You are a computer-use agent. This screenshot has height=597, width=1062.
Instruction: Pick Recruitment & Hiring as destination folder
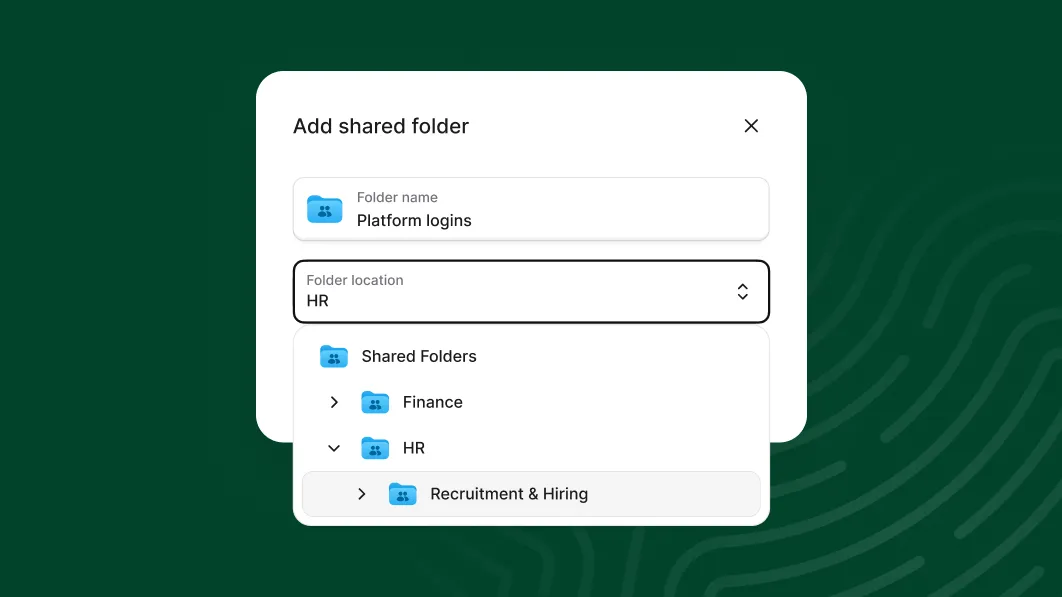point(509,493)
